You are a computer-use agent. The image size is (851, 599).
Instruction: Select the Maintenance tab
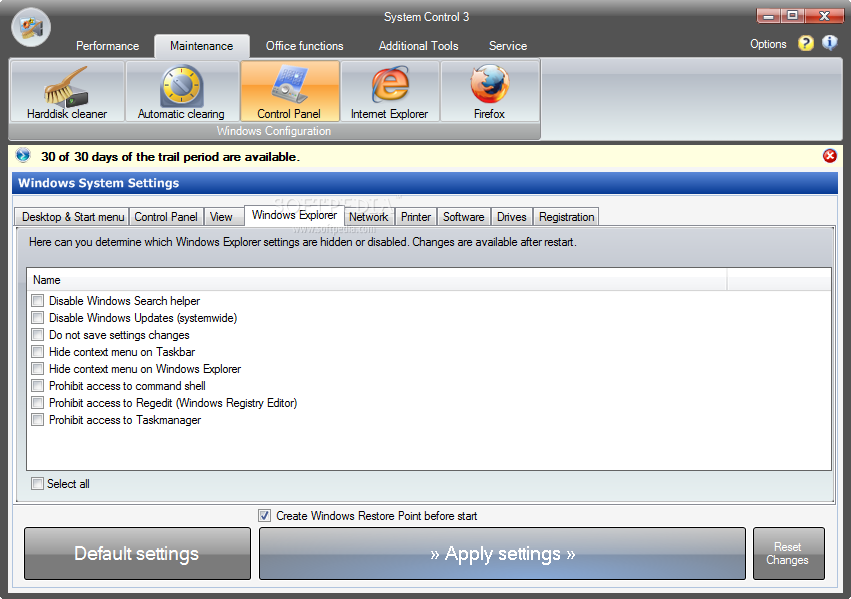[201, 46]
